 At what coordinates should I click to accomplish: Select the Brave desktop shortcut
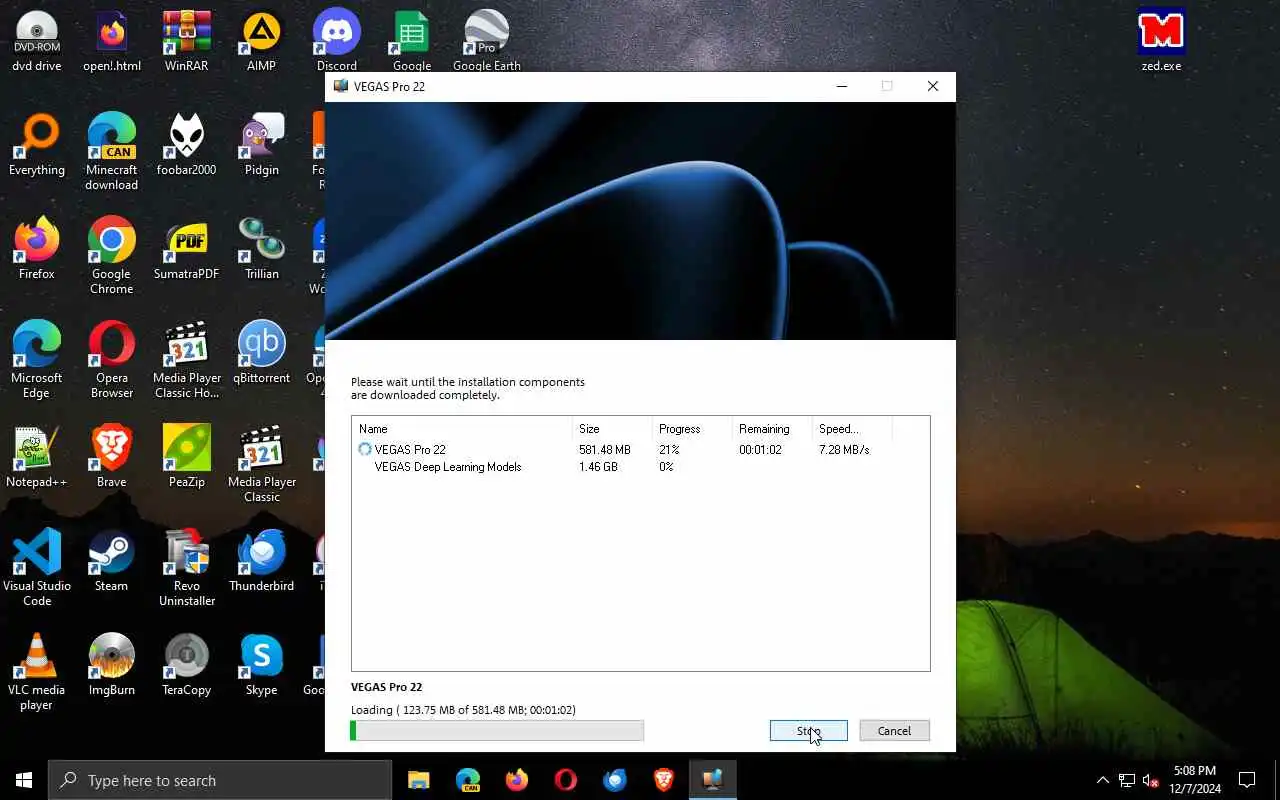(112, 458)
